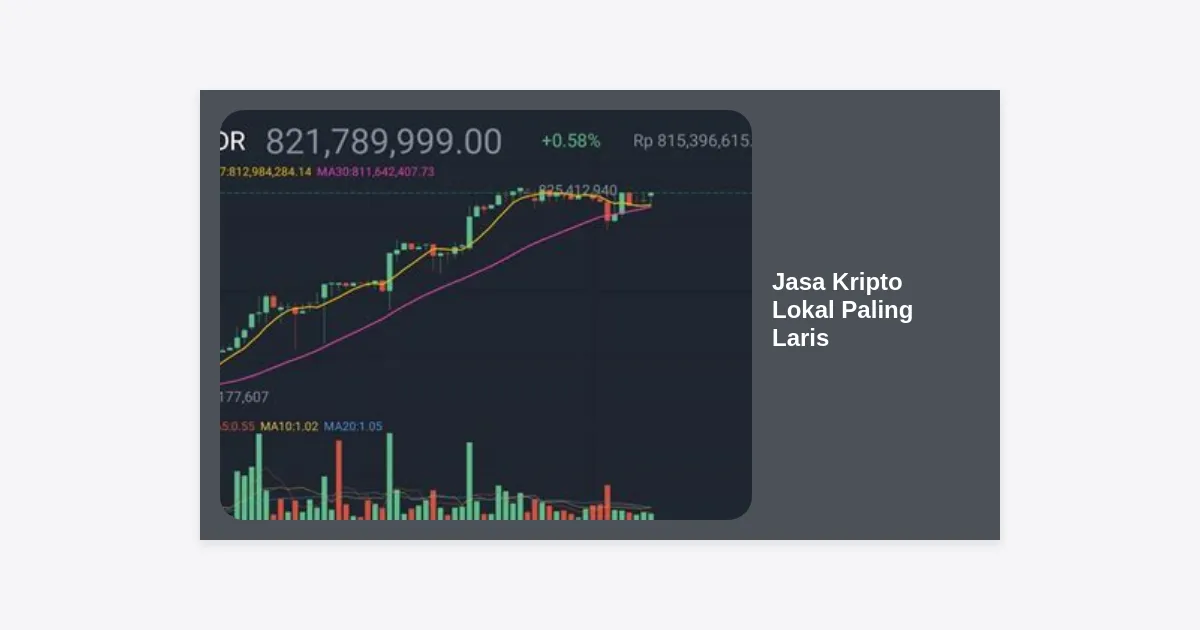
Task: Click the IDR pair label beside price
Action: 232,142
